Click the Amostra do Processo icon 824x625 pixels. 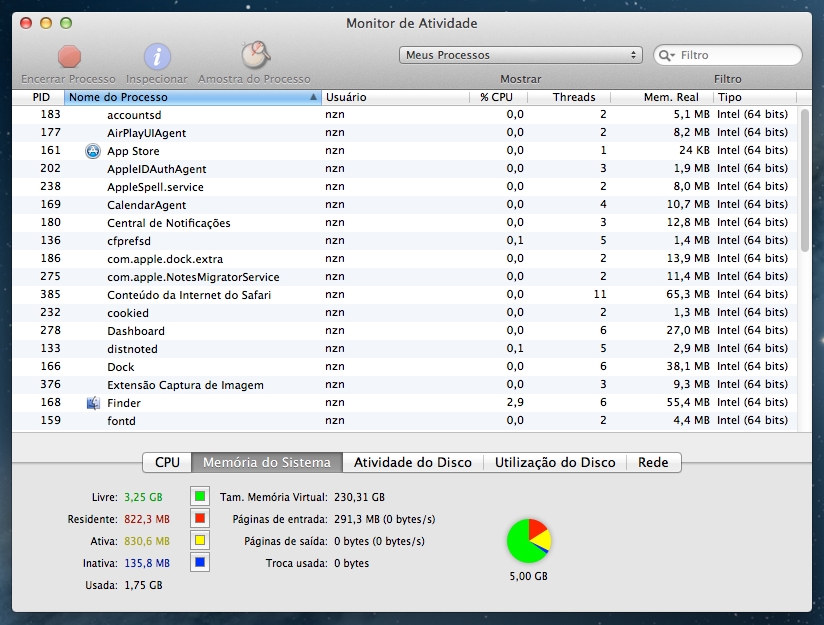[x=255, y=55]
